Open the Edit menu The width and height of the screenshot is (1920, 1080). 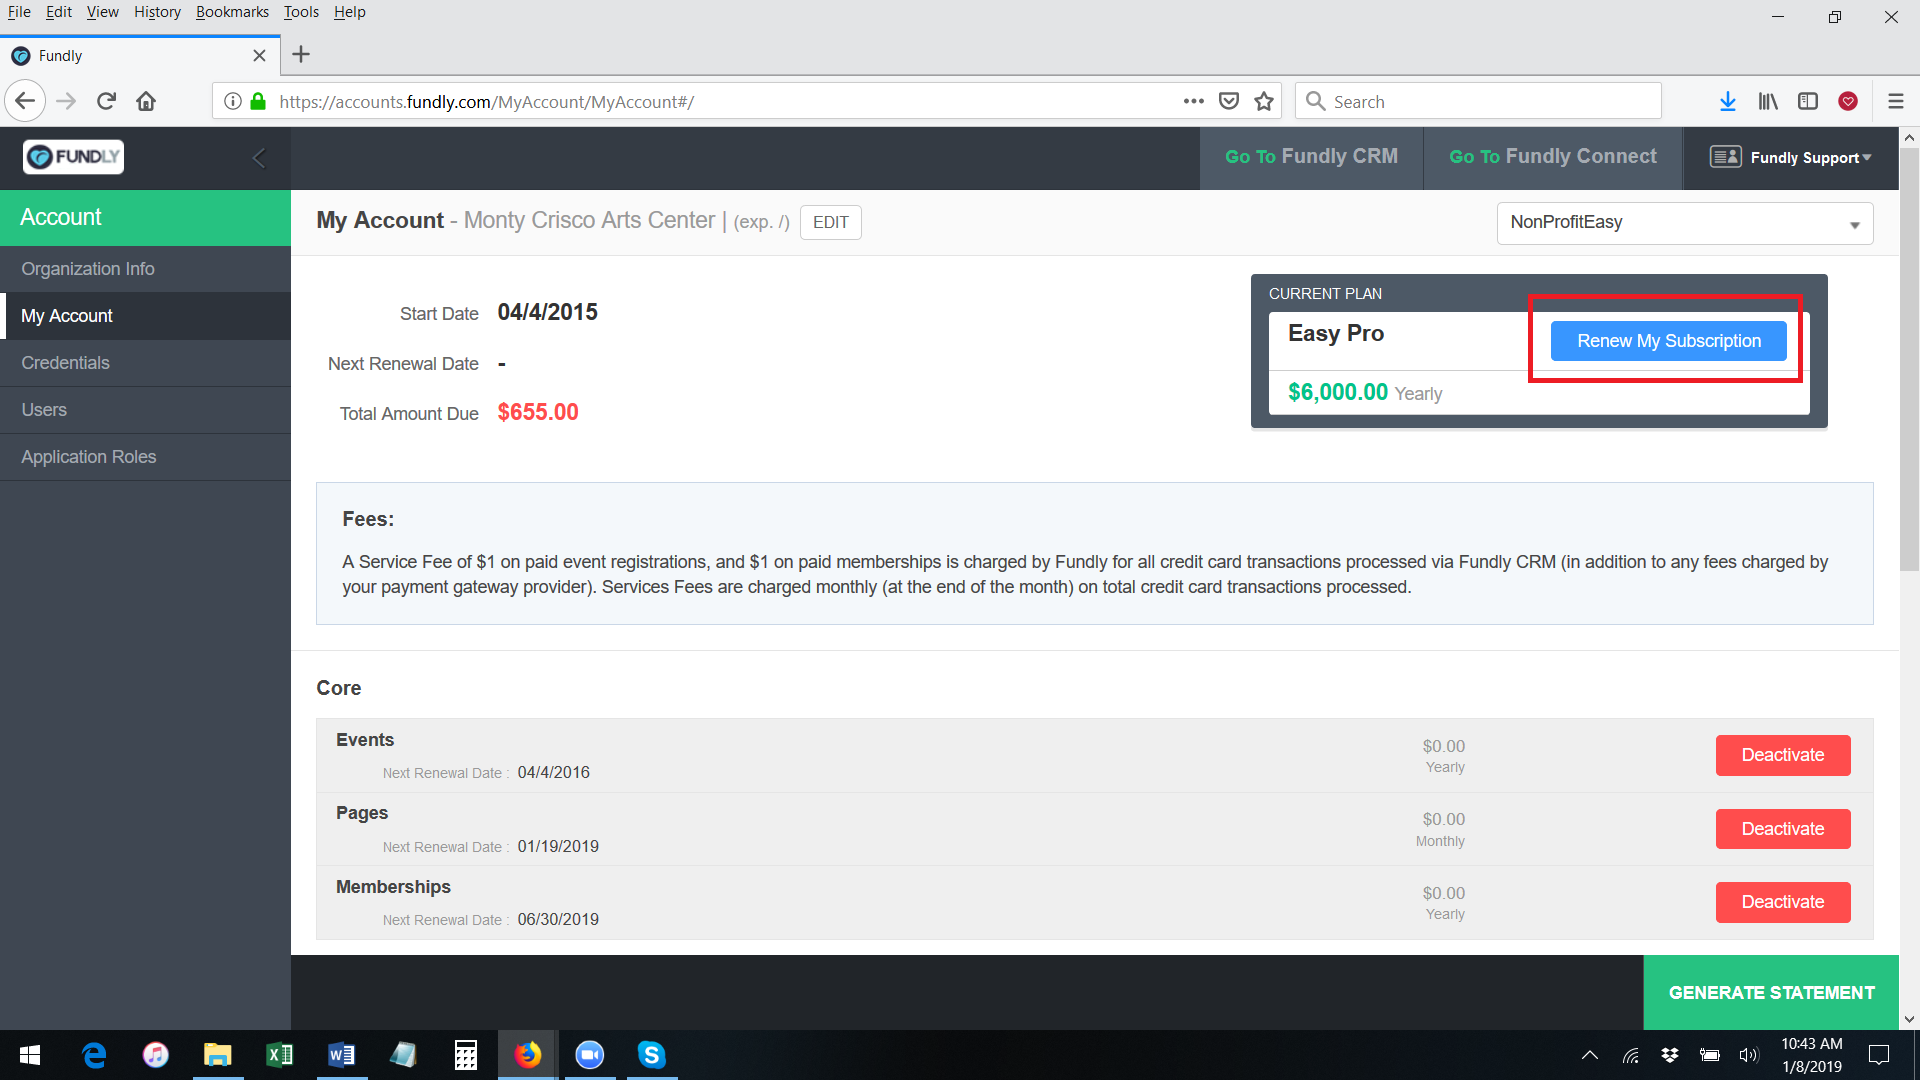pyautogui.click(x=59, y=12)
